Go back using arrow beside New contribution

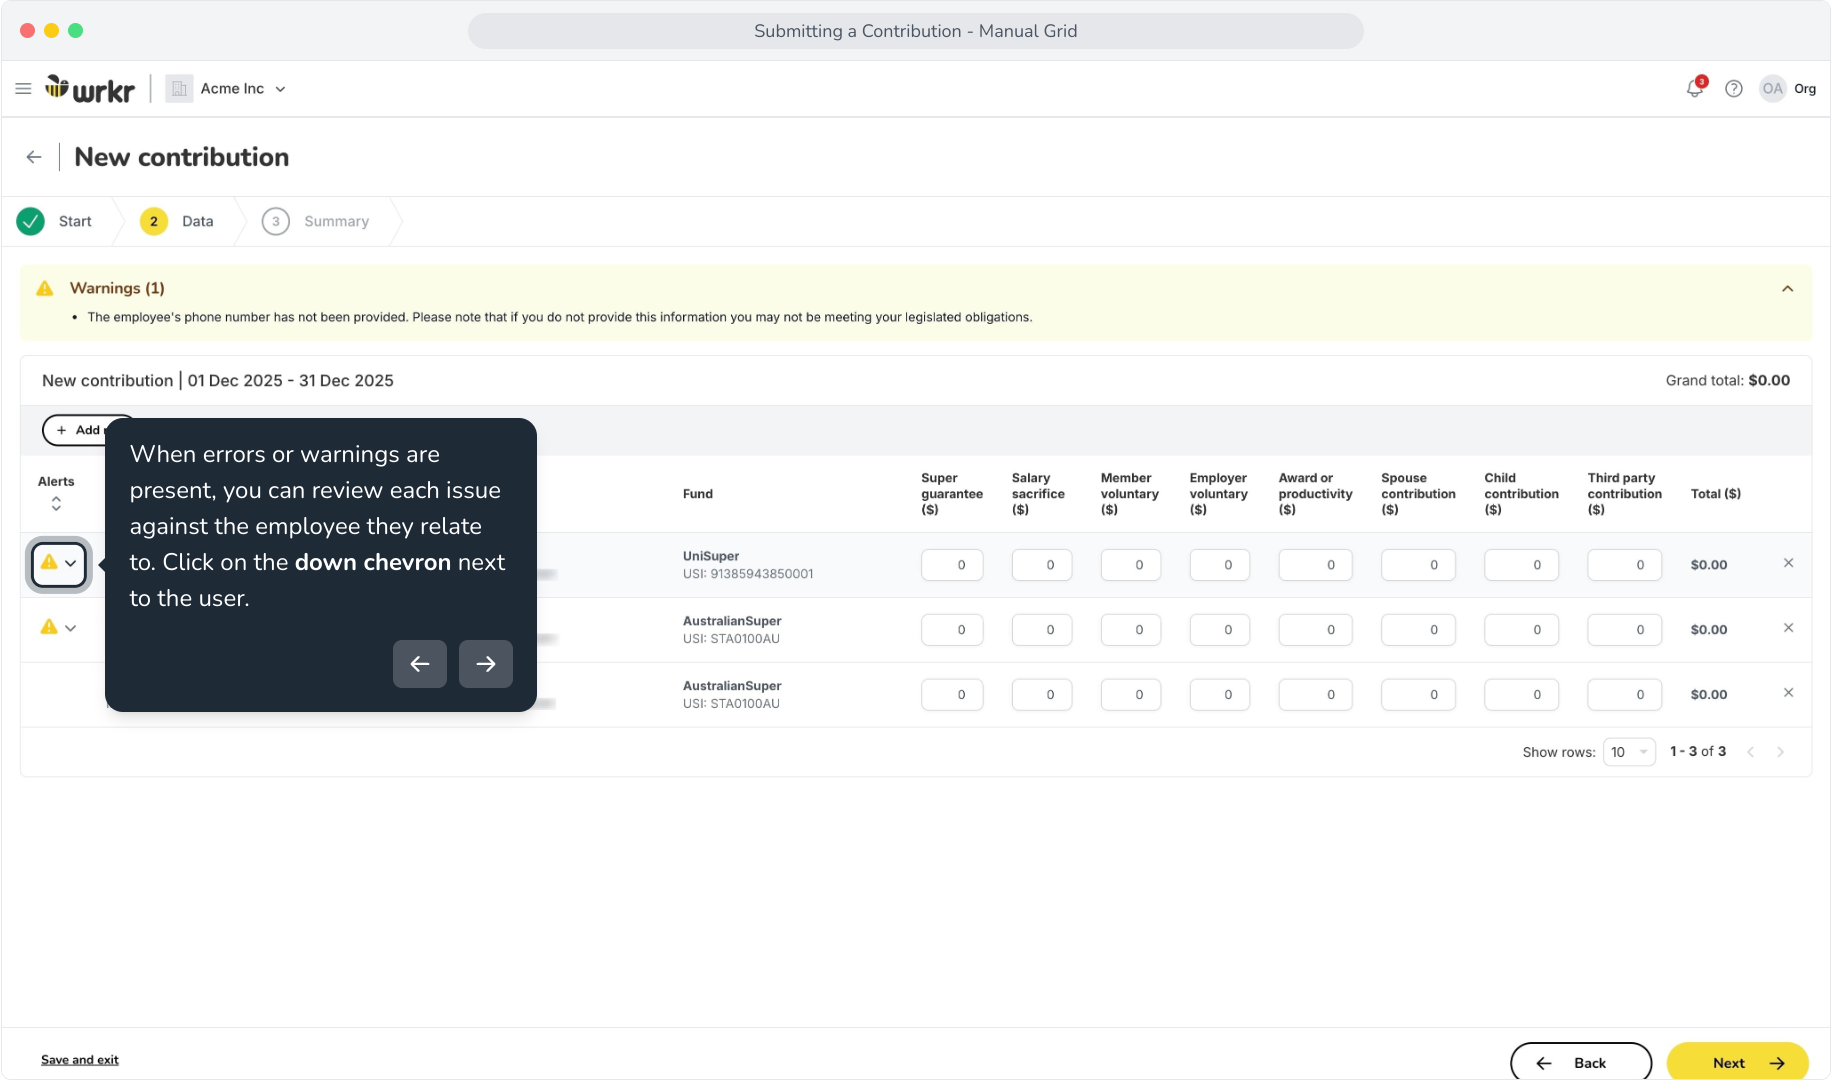(34, 157)
